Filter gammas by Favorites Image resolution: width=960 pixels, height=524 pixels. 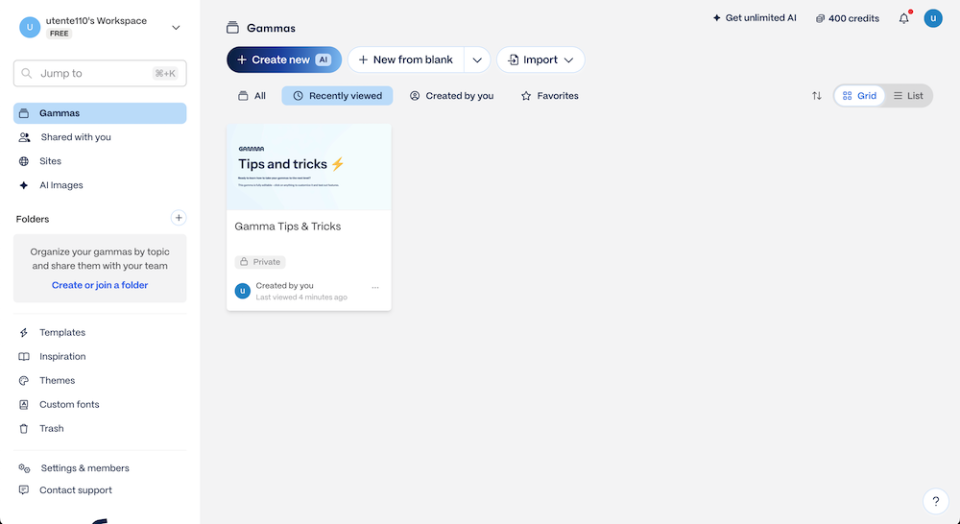(x=550, y=96)
